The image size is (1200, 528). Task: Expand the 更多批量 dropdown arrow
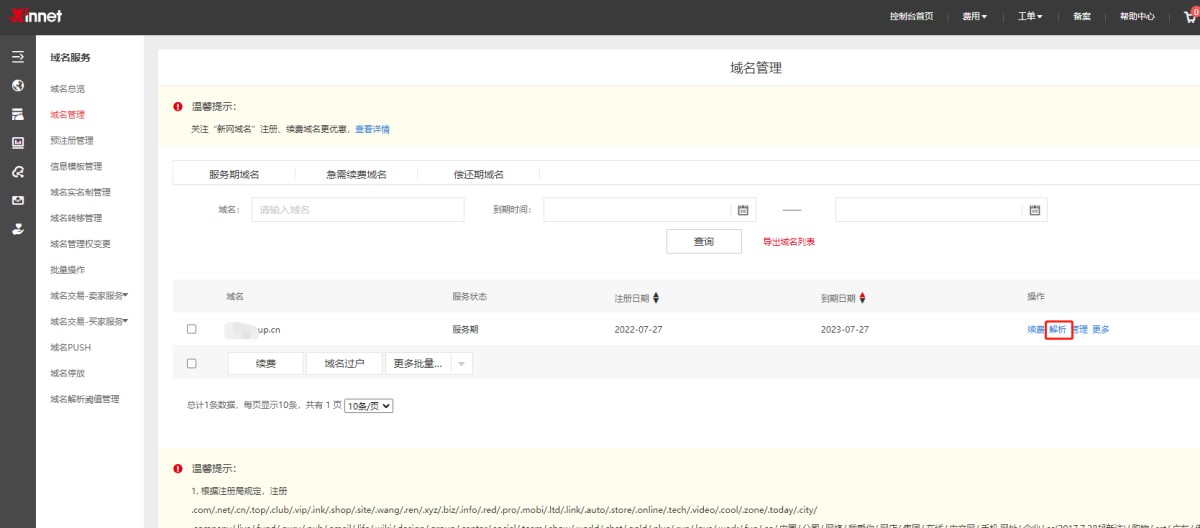pos(461,364)
